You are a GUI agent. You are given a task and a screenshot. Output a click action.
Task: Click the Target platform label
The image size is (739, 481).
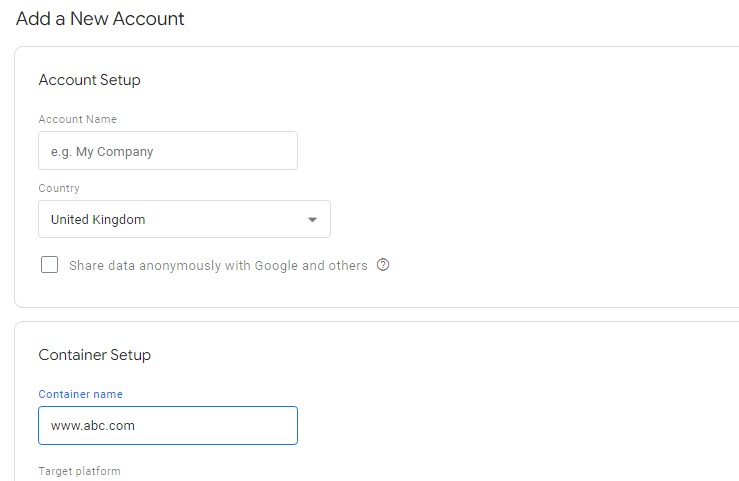click(x=80, y=471)
